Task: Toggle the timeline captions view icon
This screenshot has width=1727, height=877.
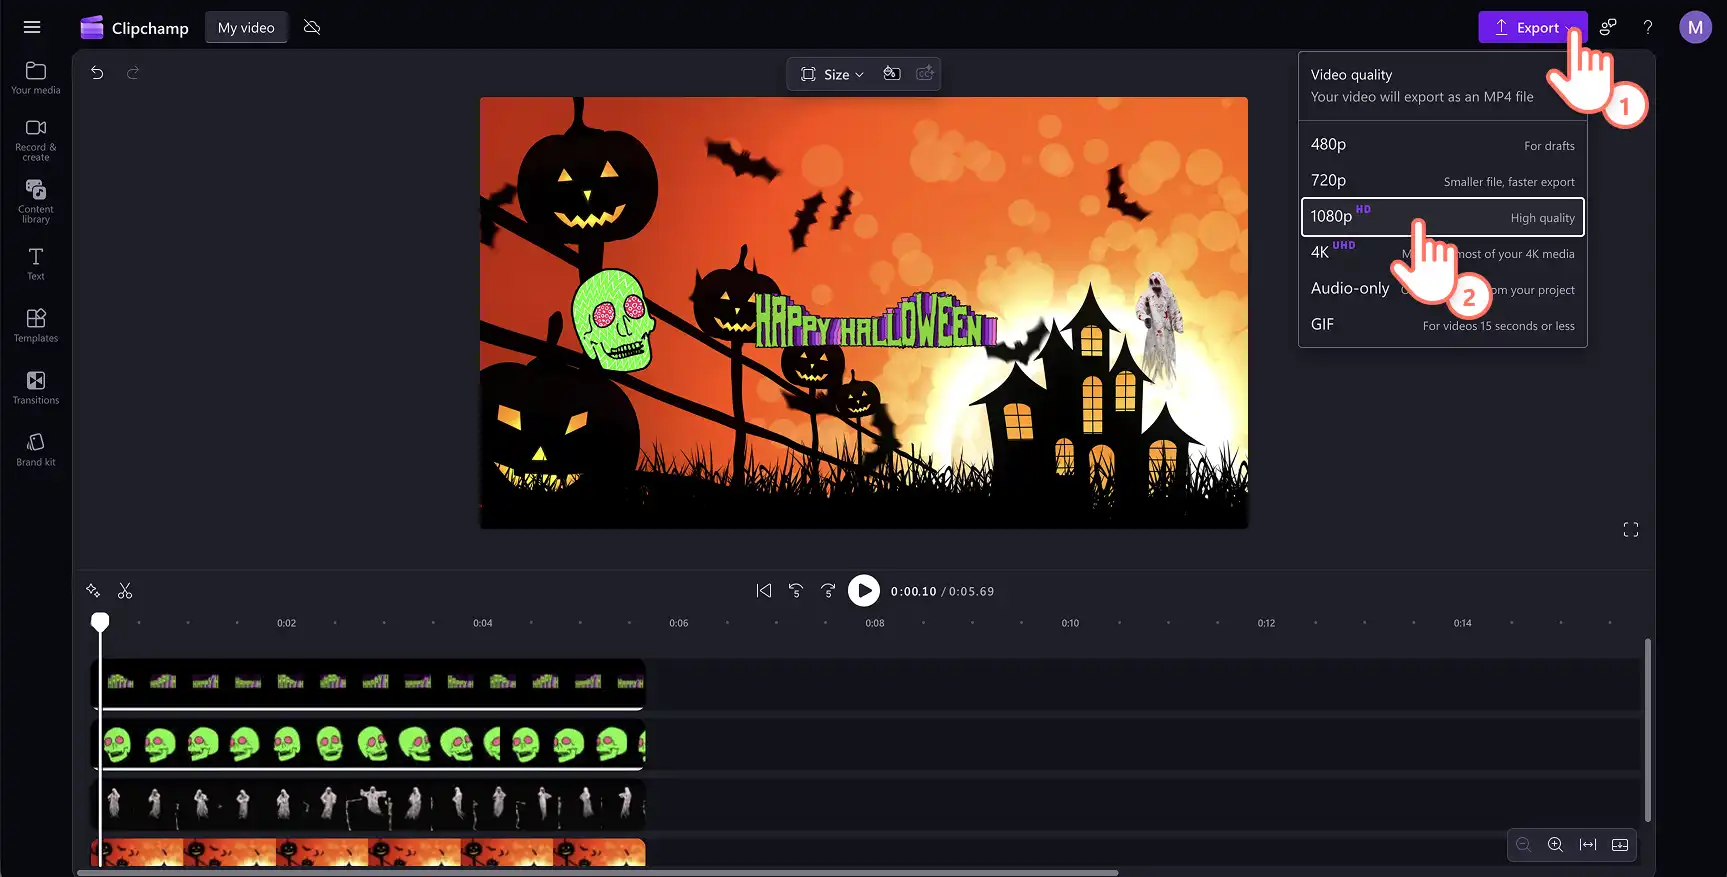Action: 1620,845
